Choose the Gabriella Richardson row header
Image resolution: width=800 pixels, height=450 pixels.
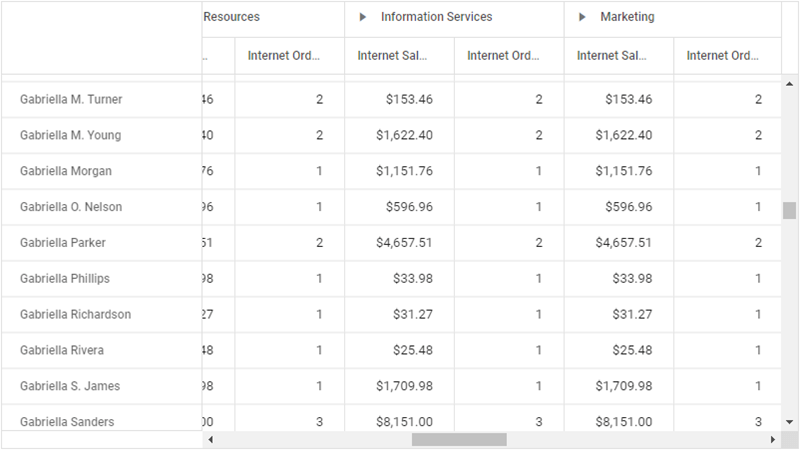click(x=75, y=314)
